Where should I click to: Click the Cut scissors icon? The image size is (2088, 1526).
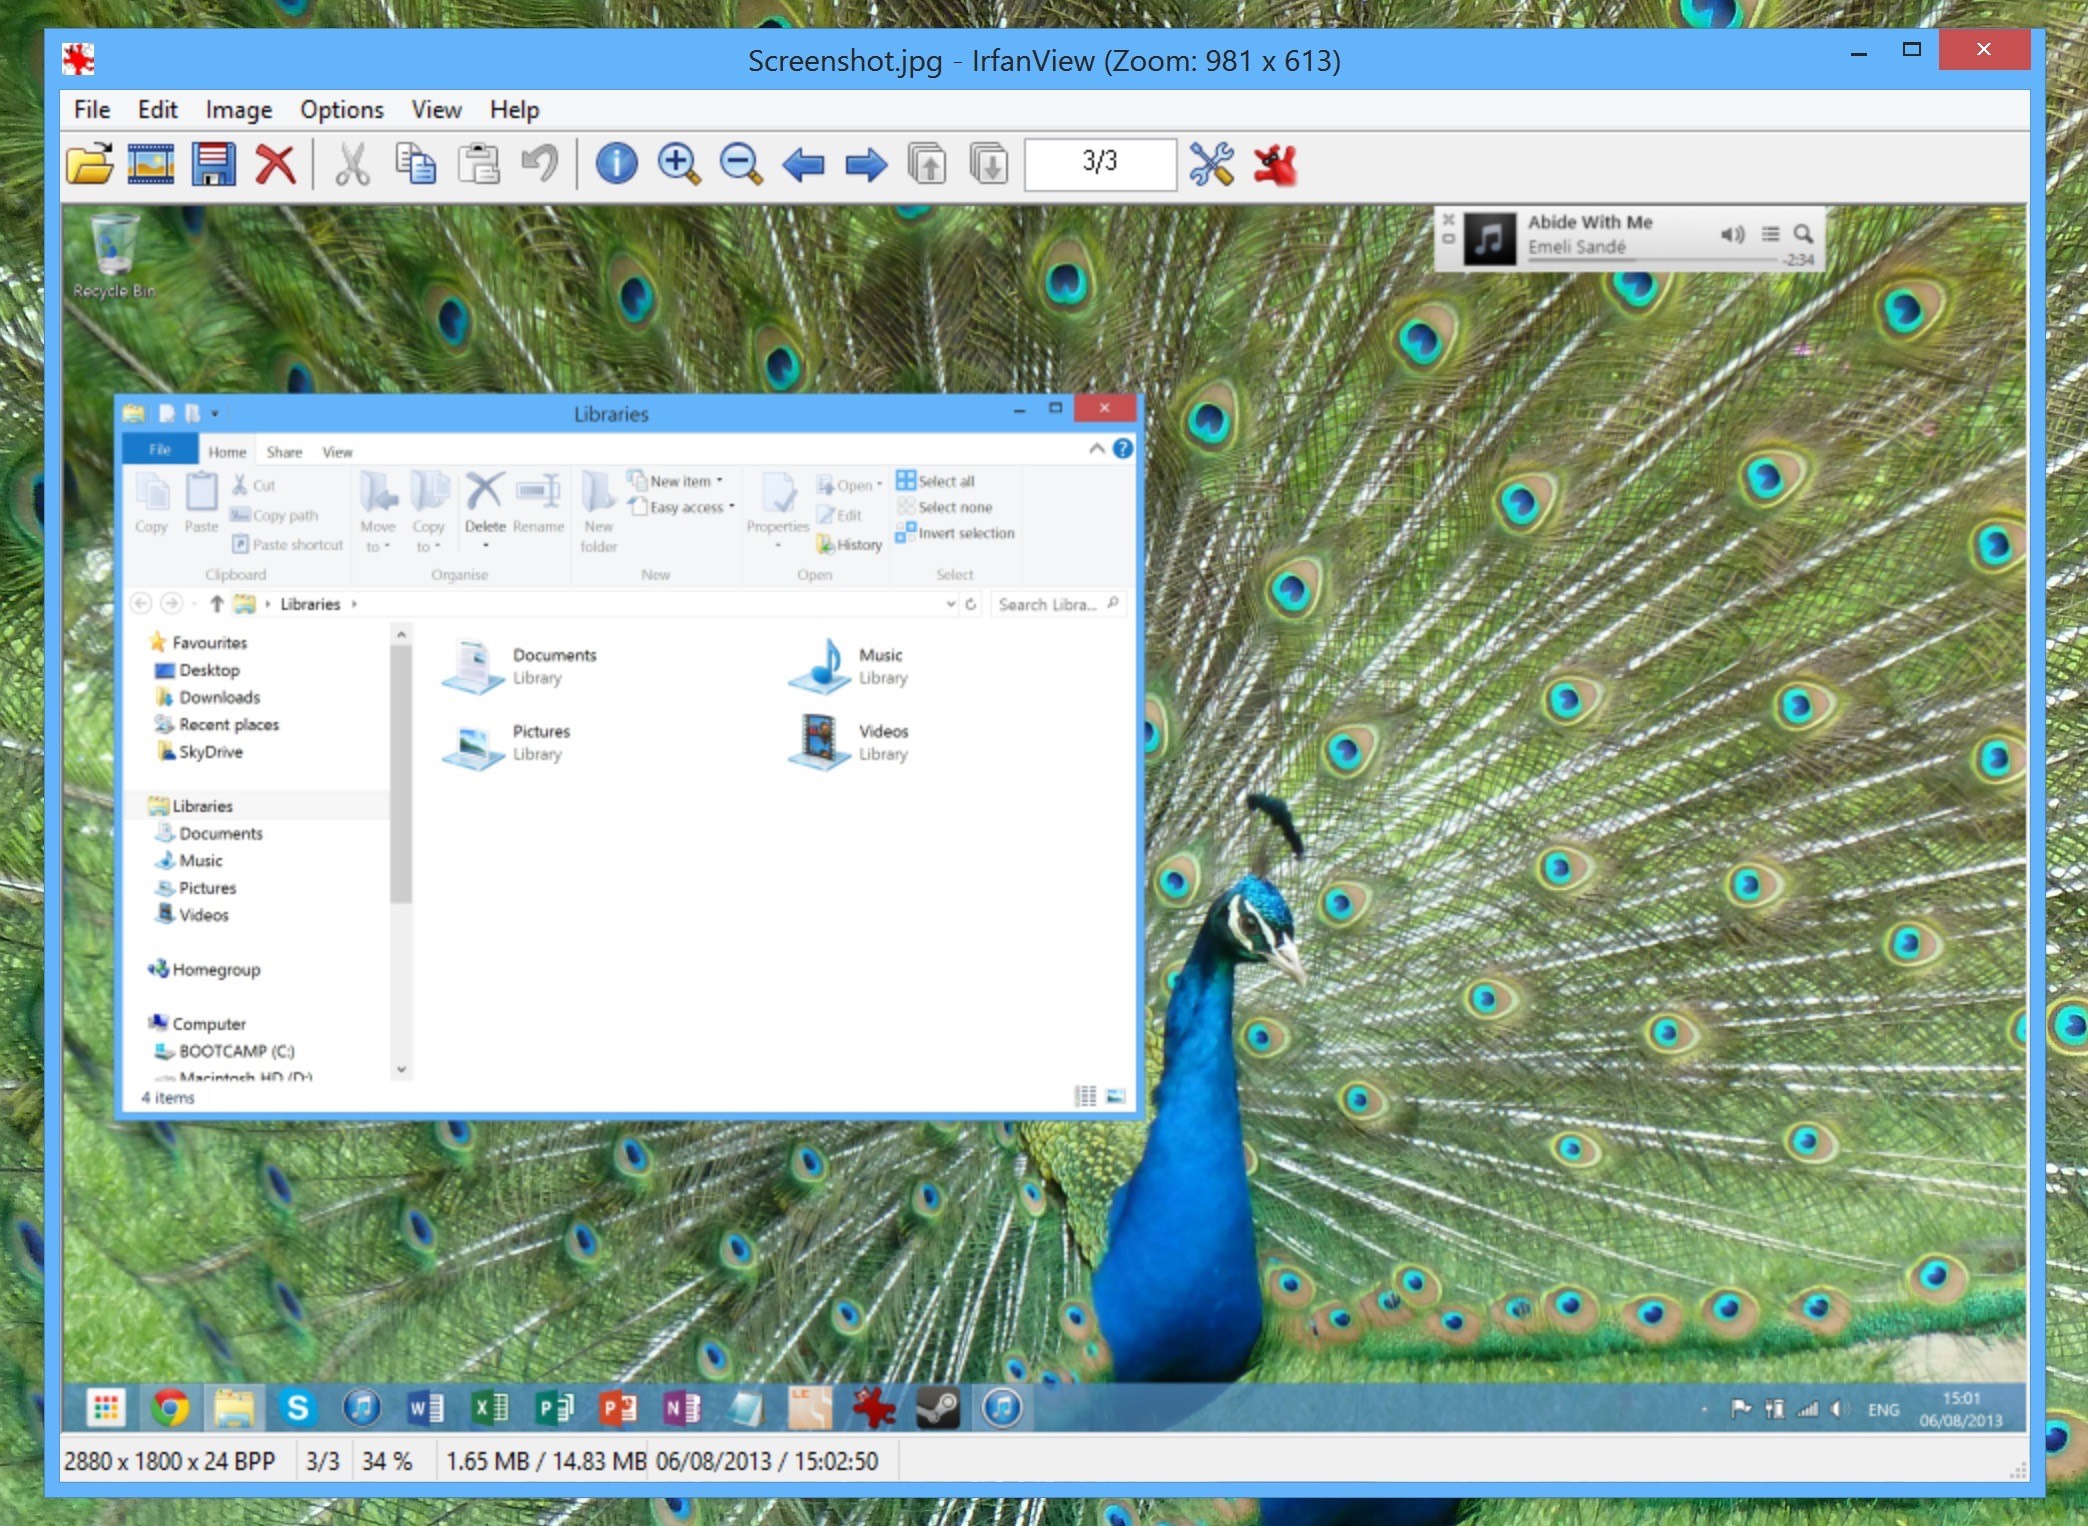[352, 164]
